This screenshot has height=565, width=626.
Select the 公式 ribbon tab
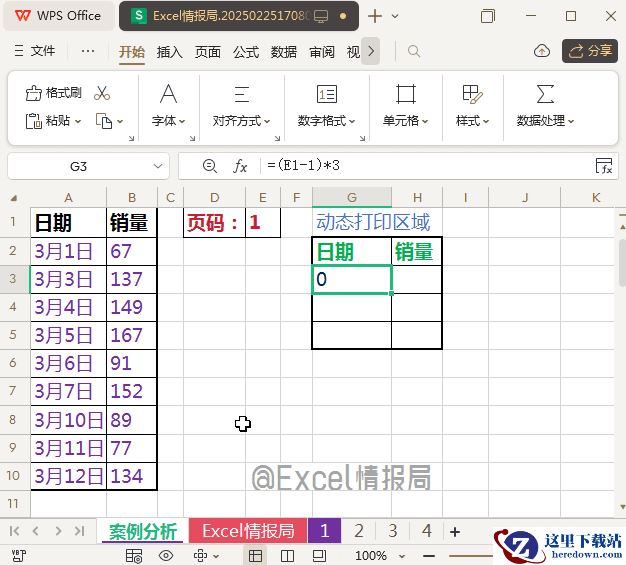pos(246,52)
